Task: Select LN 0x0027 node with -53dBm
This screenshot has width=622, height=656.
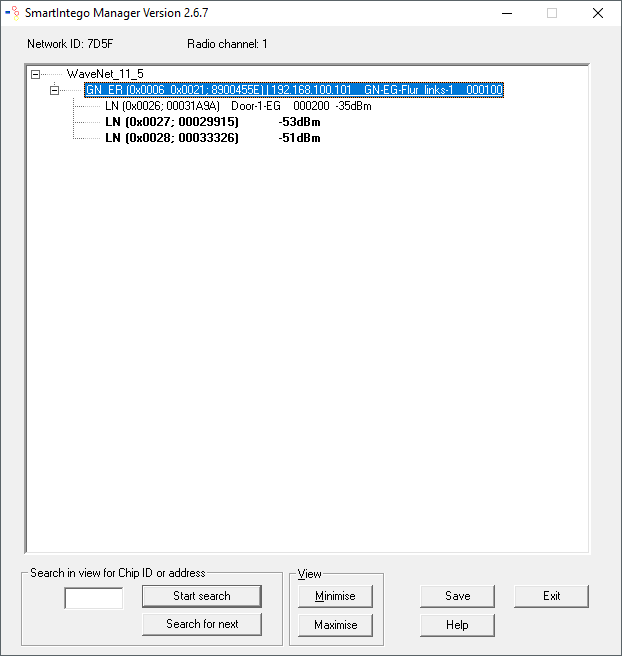Action: click(x=212, y=122)
